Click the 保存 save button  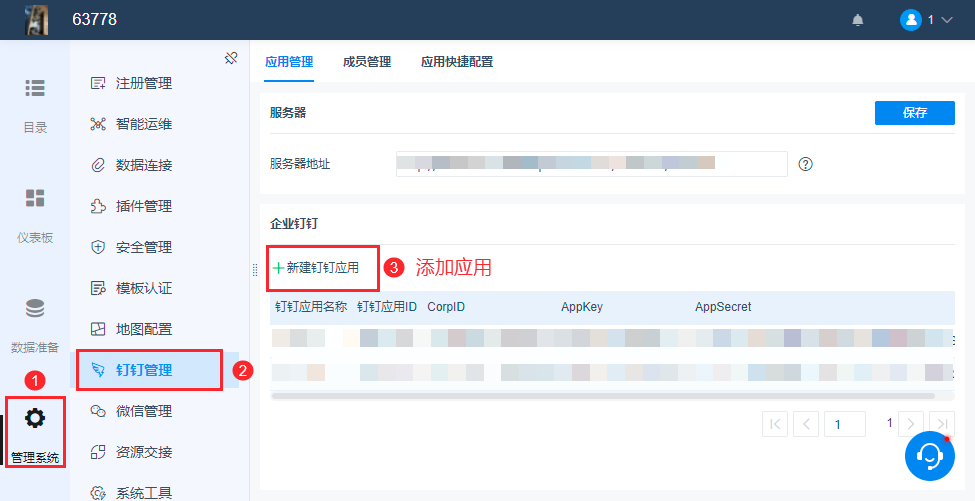pyautogui.click(x=915, y=113)
